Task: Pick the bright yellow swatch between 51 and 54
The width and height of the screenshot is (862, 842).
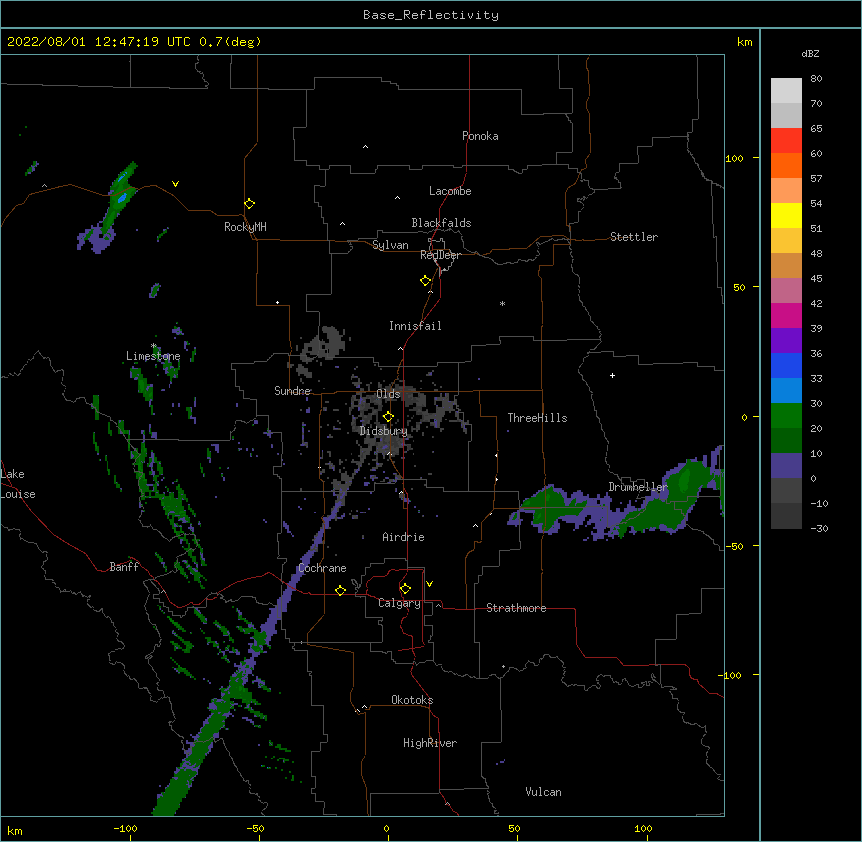Action: [x=786, y=215]
